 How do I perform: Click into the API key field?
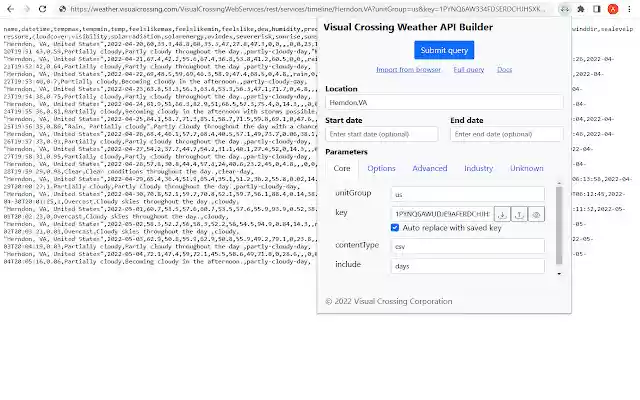tap(442, 214)
